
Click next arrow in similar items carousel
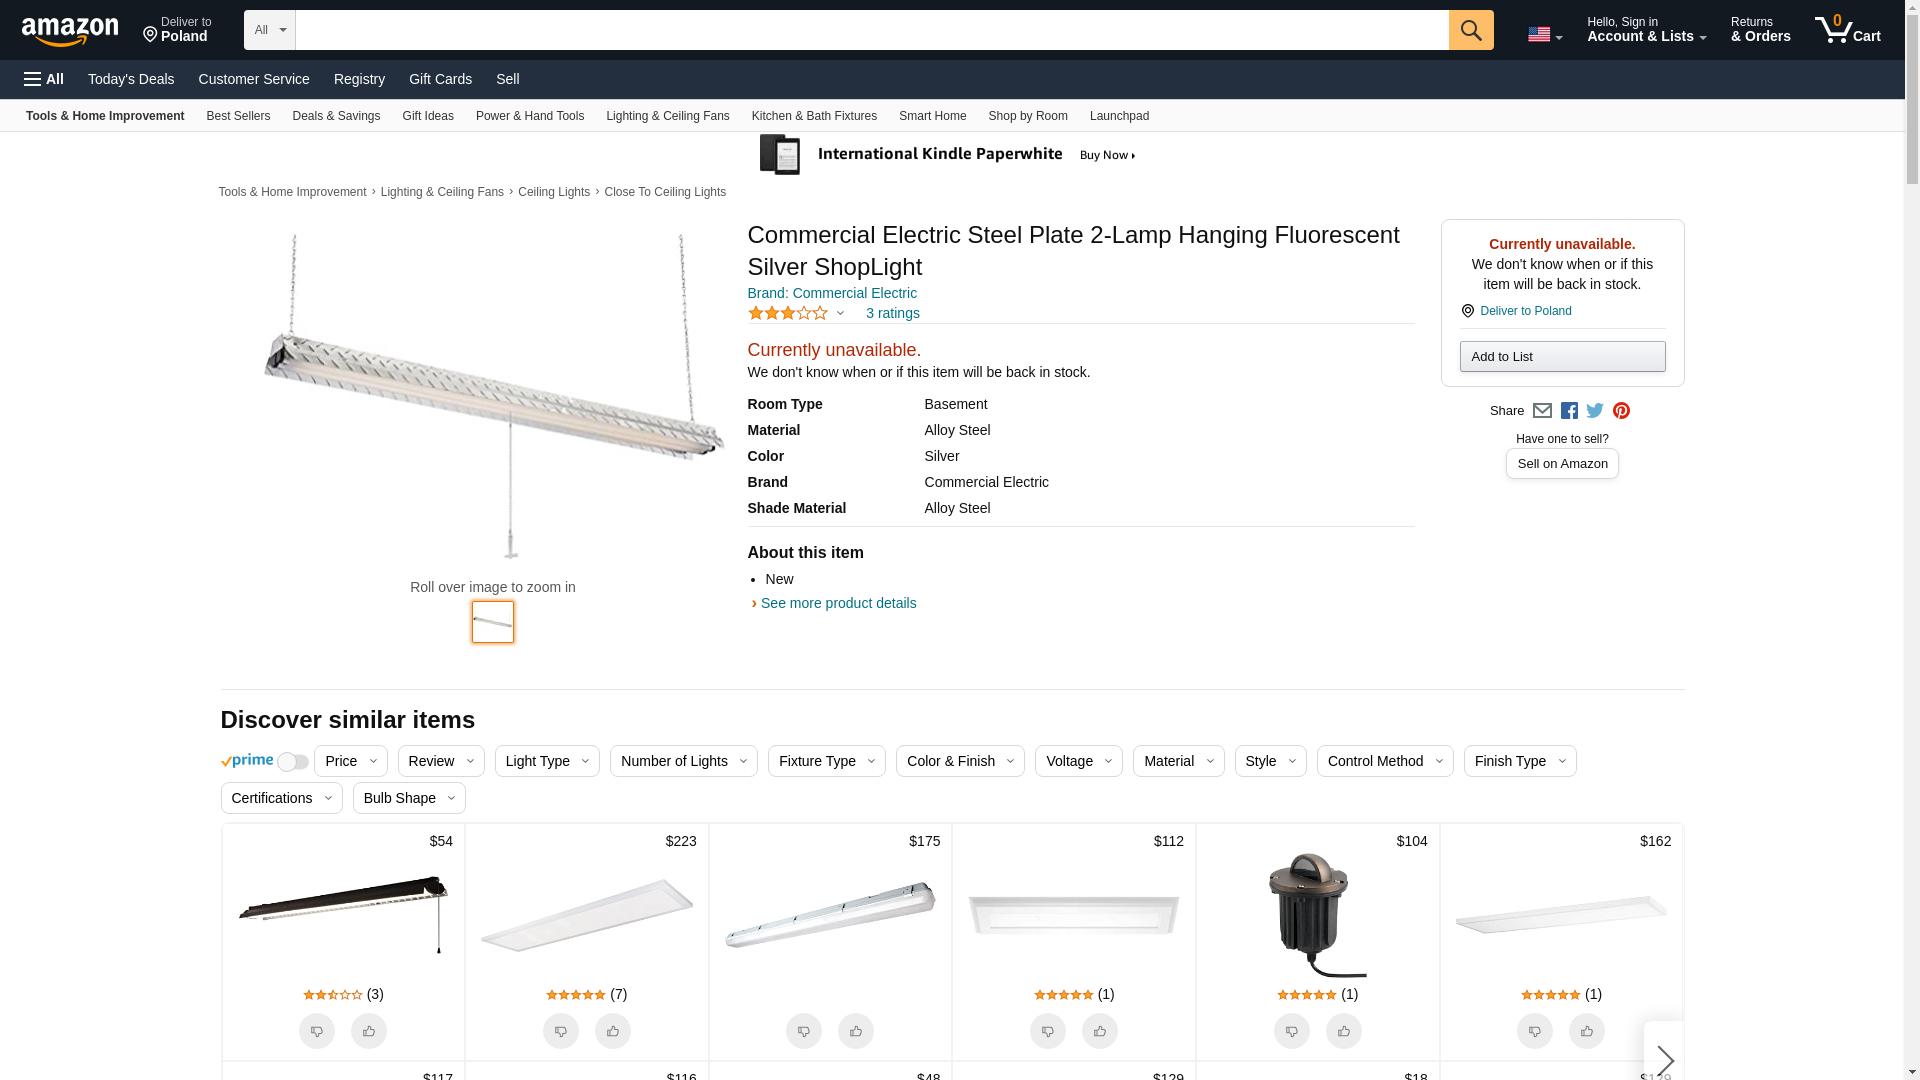tap(1664, 1059)
